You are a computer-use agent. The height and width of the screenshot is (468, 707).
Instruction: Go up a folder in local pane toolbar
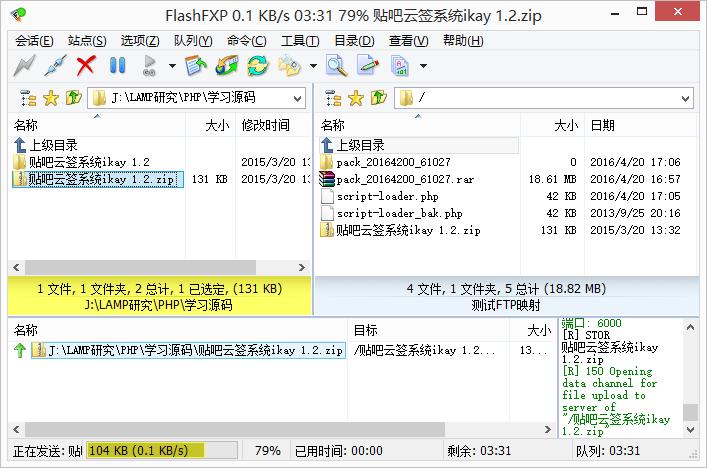click(73, 98)
